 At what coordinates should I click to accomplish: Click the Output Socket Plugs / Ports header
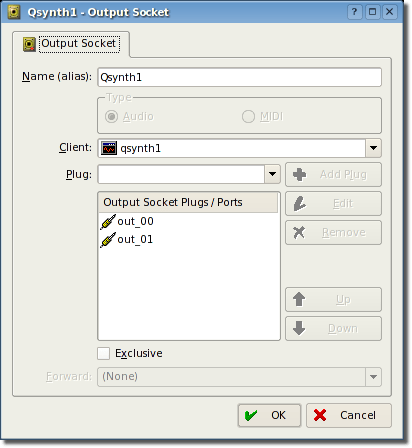[188, 202]
